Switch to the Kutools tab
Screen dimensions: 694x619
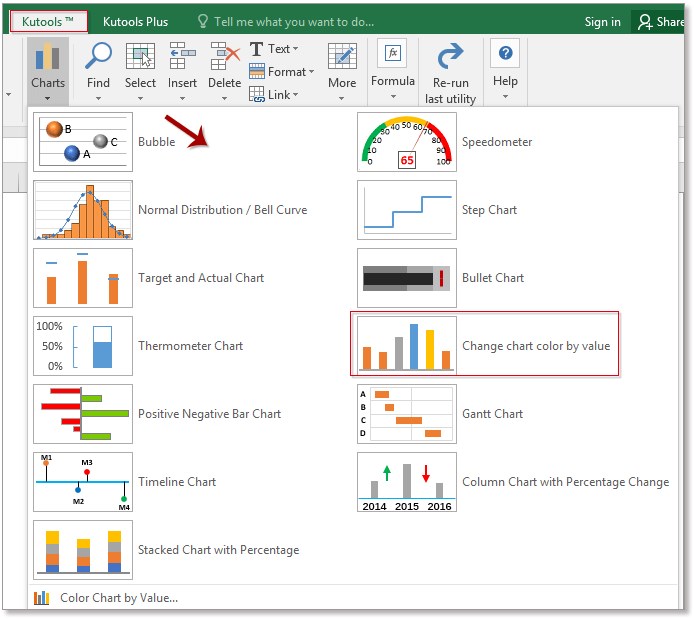pyautogui.click(x=48, y=21)
